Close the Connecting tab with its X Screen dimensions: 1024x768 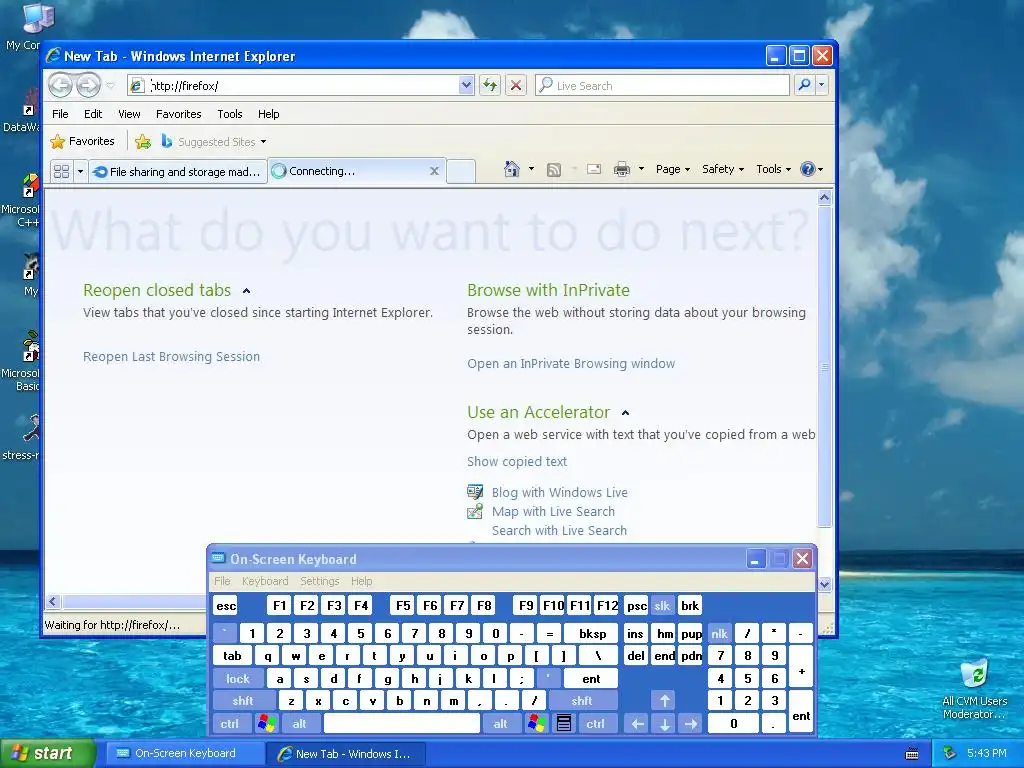point(434,171)
